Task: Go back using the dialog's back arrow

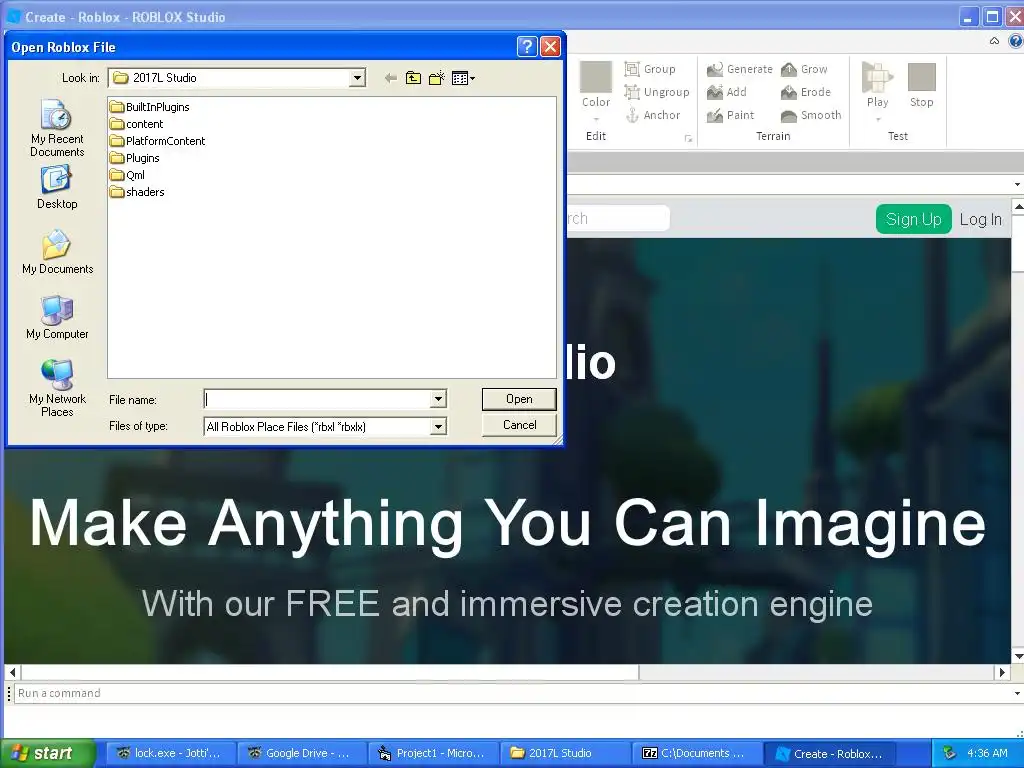Action: (391, 78)
